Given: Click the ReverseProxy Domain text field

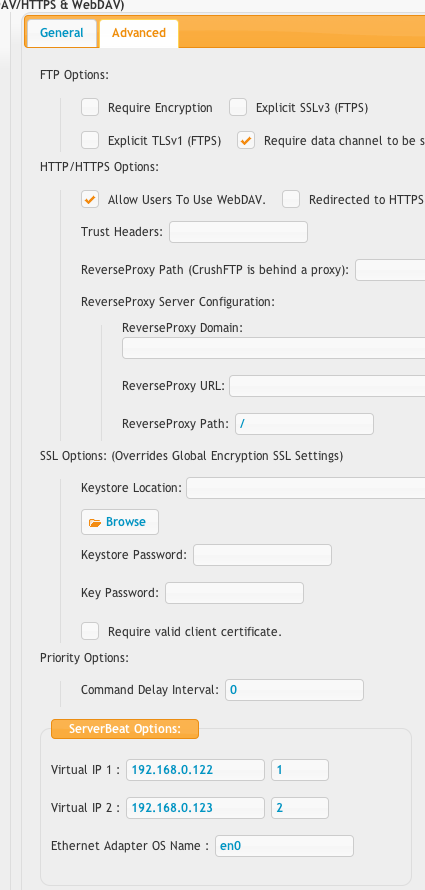Looking at the screenshot, I should (x=273, y=348).
